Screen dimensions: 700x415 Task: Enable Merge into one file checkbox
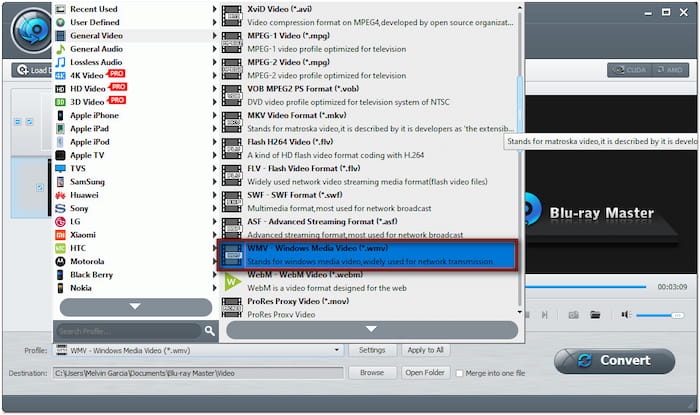tap(460, 373)
